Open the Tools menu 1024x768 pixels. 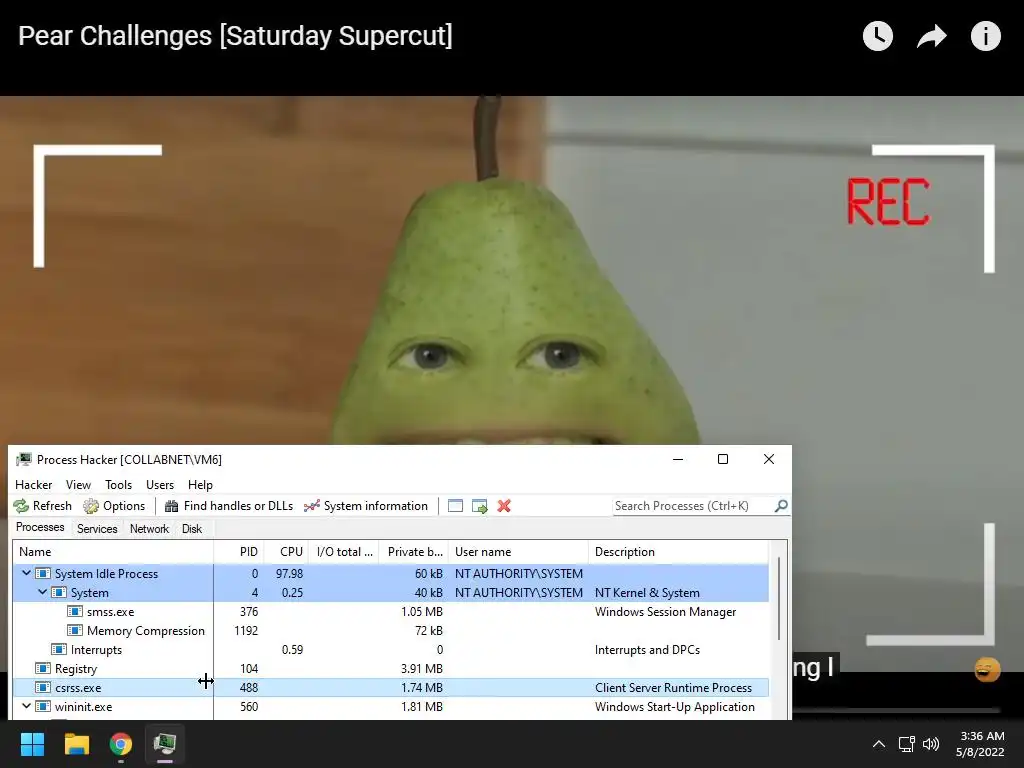(x=118, y=485)
